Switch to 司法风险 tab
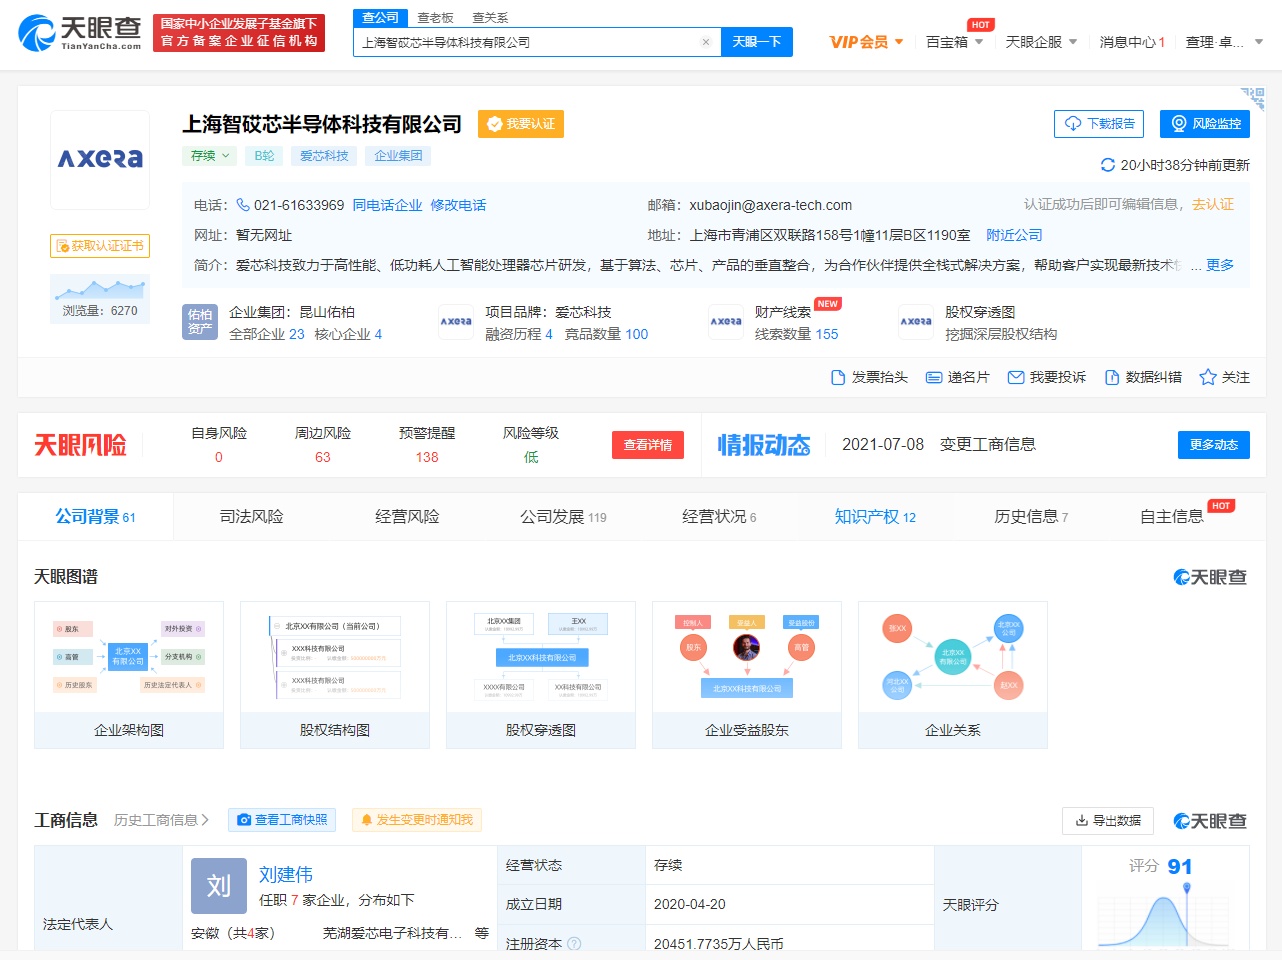1282x960 pixels. [x=252, y=517]
